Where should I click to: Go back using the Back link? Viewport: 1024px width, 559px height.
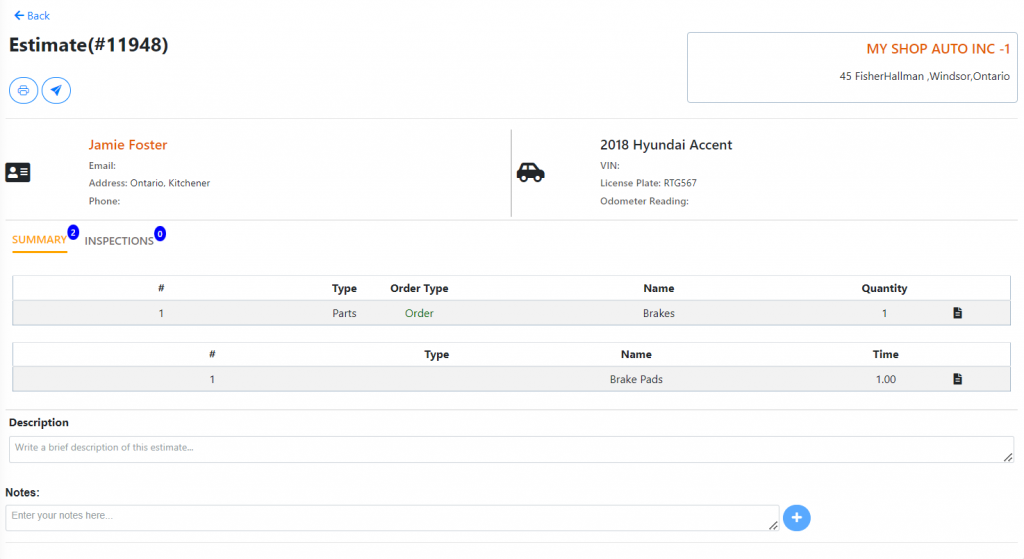32,16
